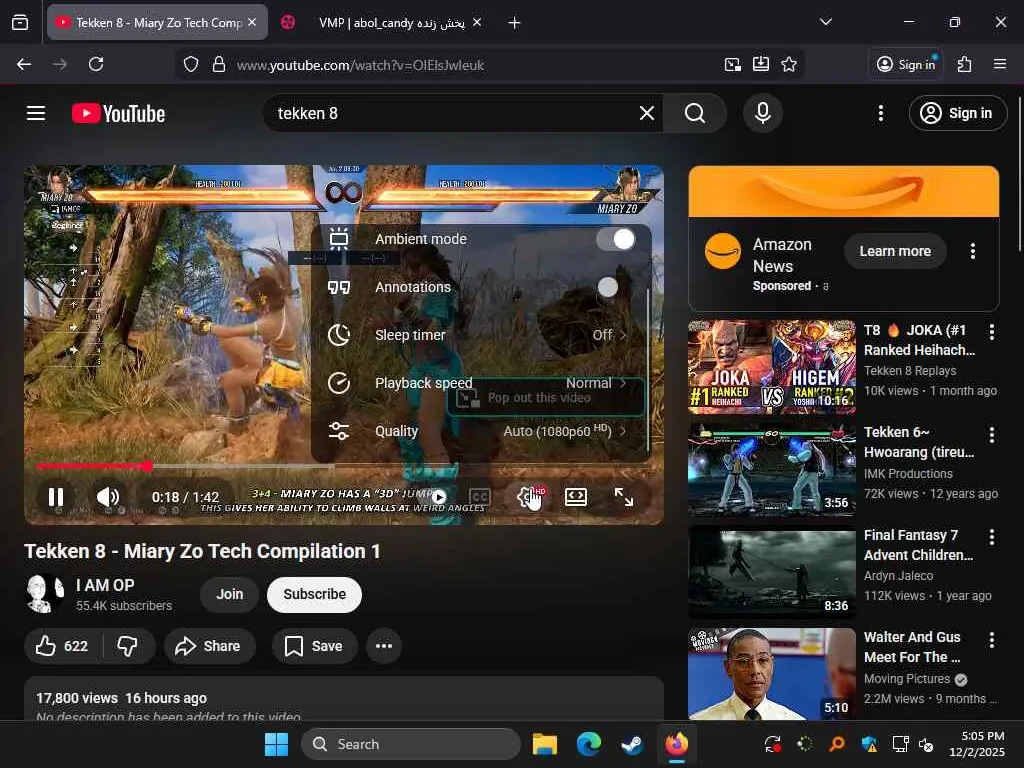Open the YouTube hamburger guide menu
The width and height of the screenshot is (1024, 768).
click(36, 113)
